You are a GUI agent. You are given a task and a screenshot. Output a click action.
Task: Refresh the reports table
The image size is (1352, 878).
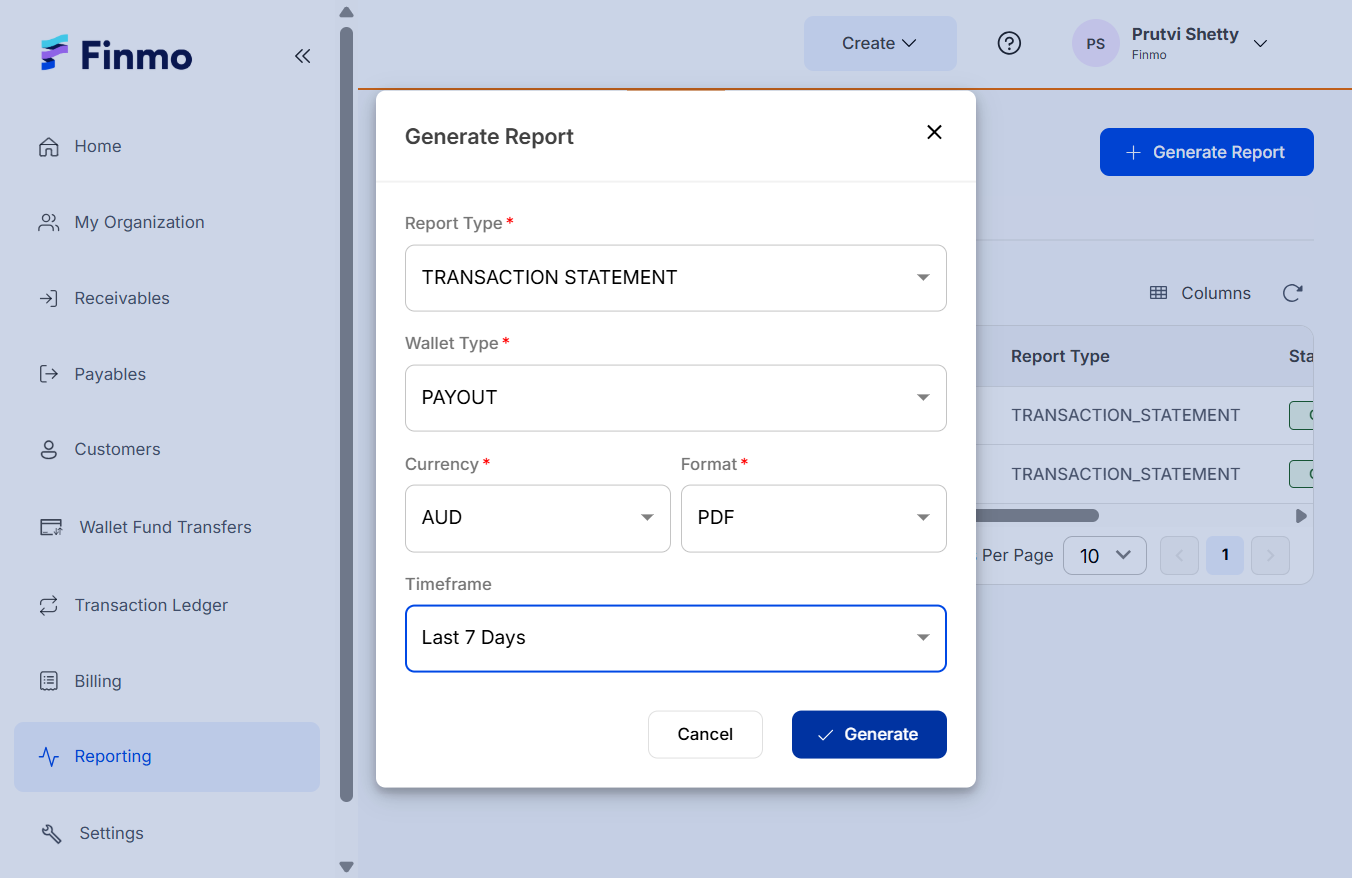pos(1292,293)
